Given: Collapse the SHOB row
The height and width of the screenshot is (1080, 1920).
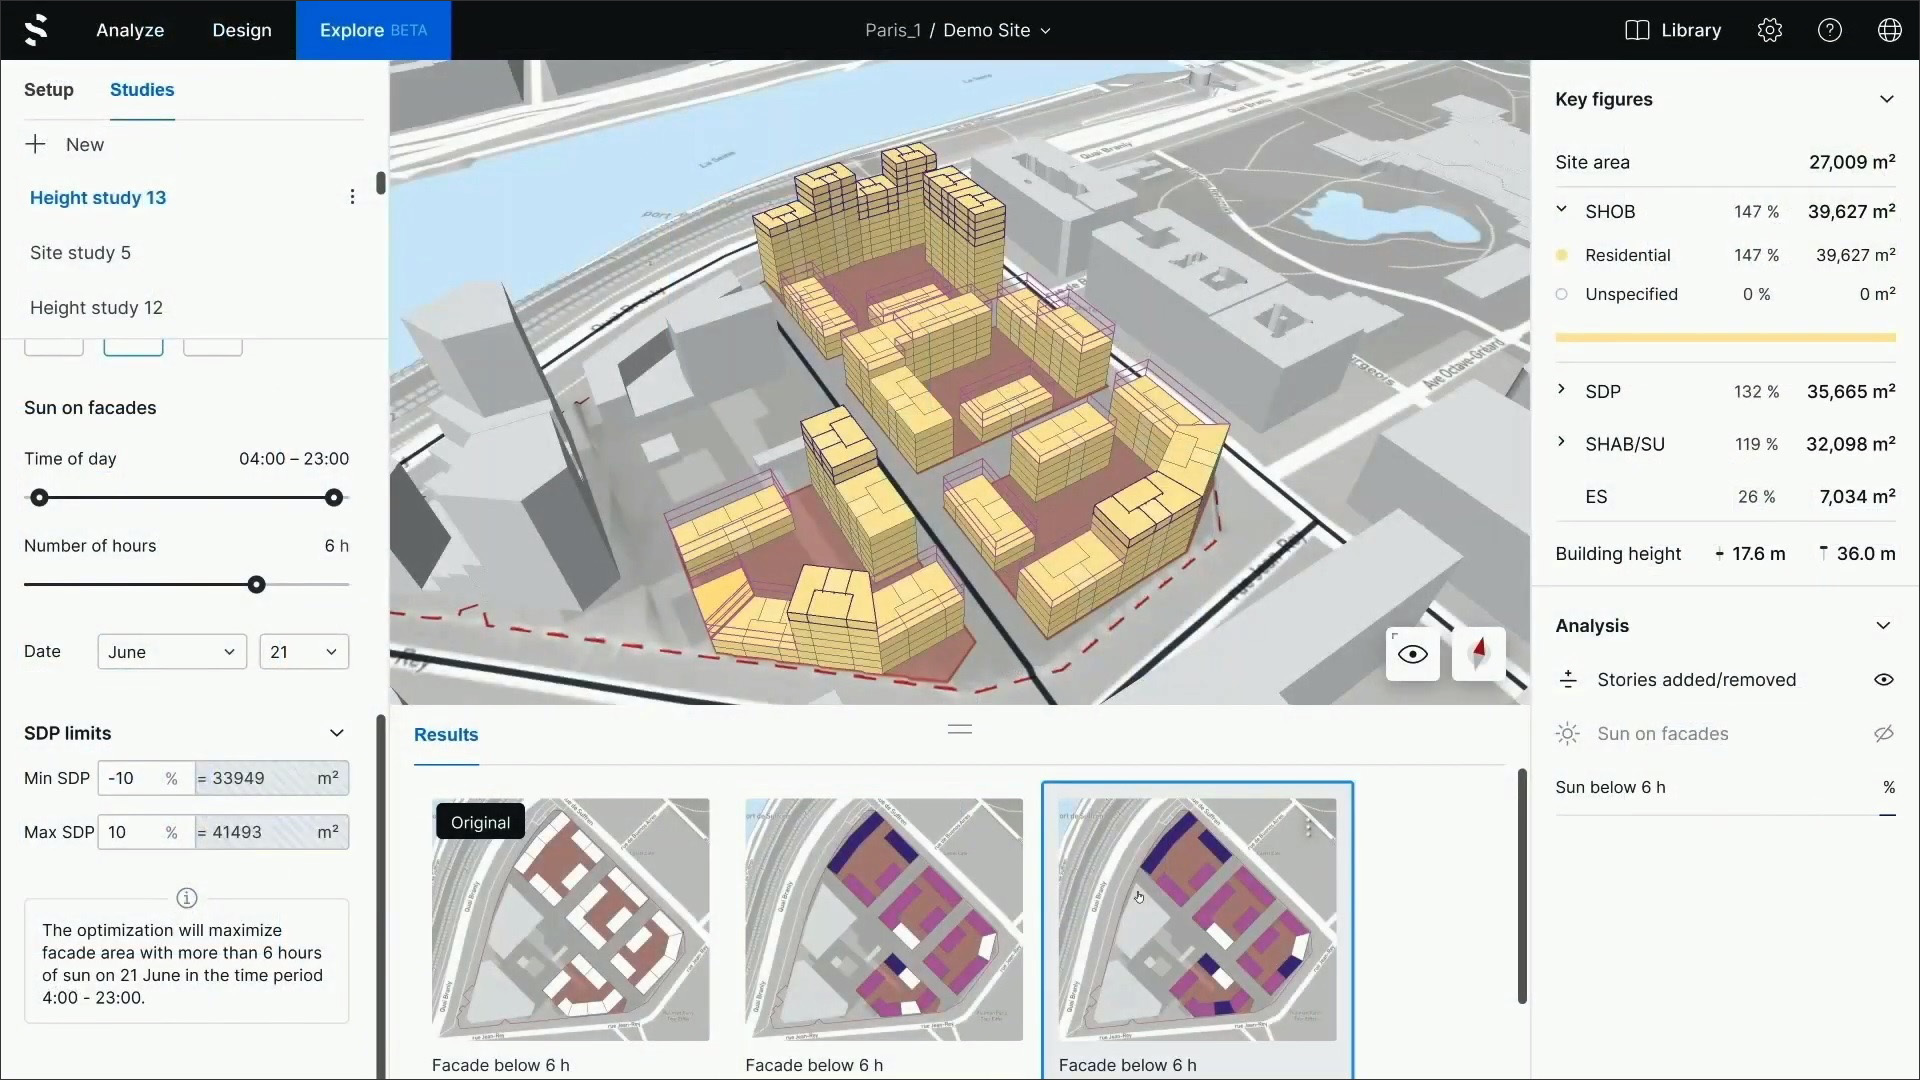Looking at the screenshot, I should (x=1562, y=210).
